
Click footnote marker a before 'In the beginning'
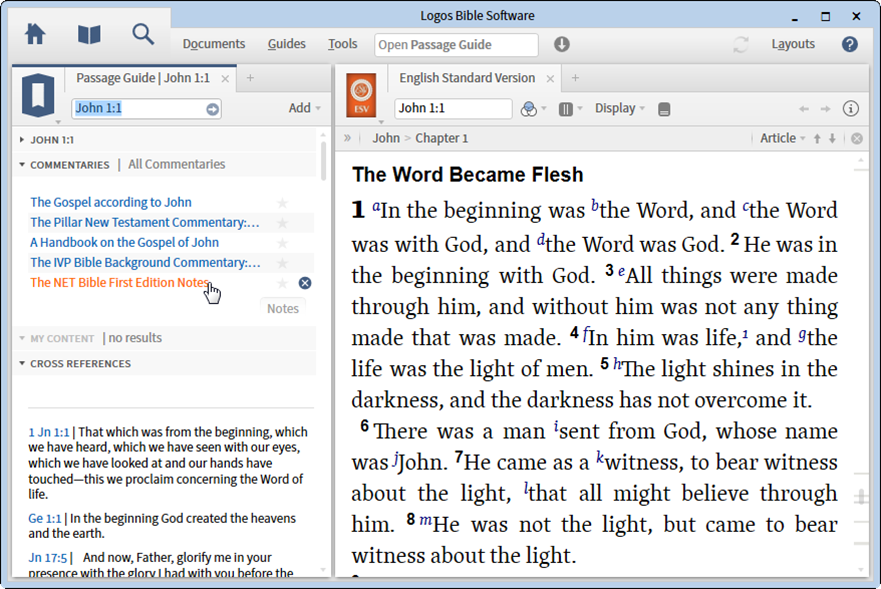click(376, 206)
